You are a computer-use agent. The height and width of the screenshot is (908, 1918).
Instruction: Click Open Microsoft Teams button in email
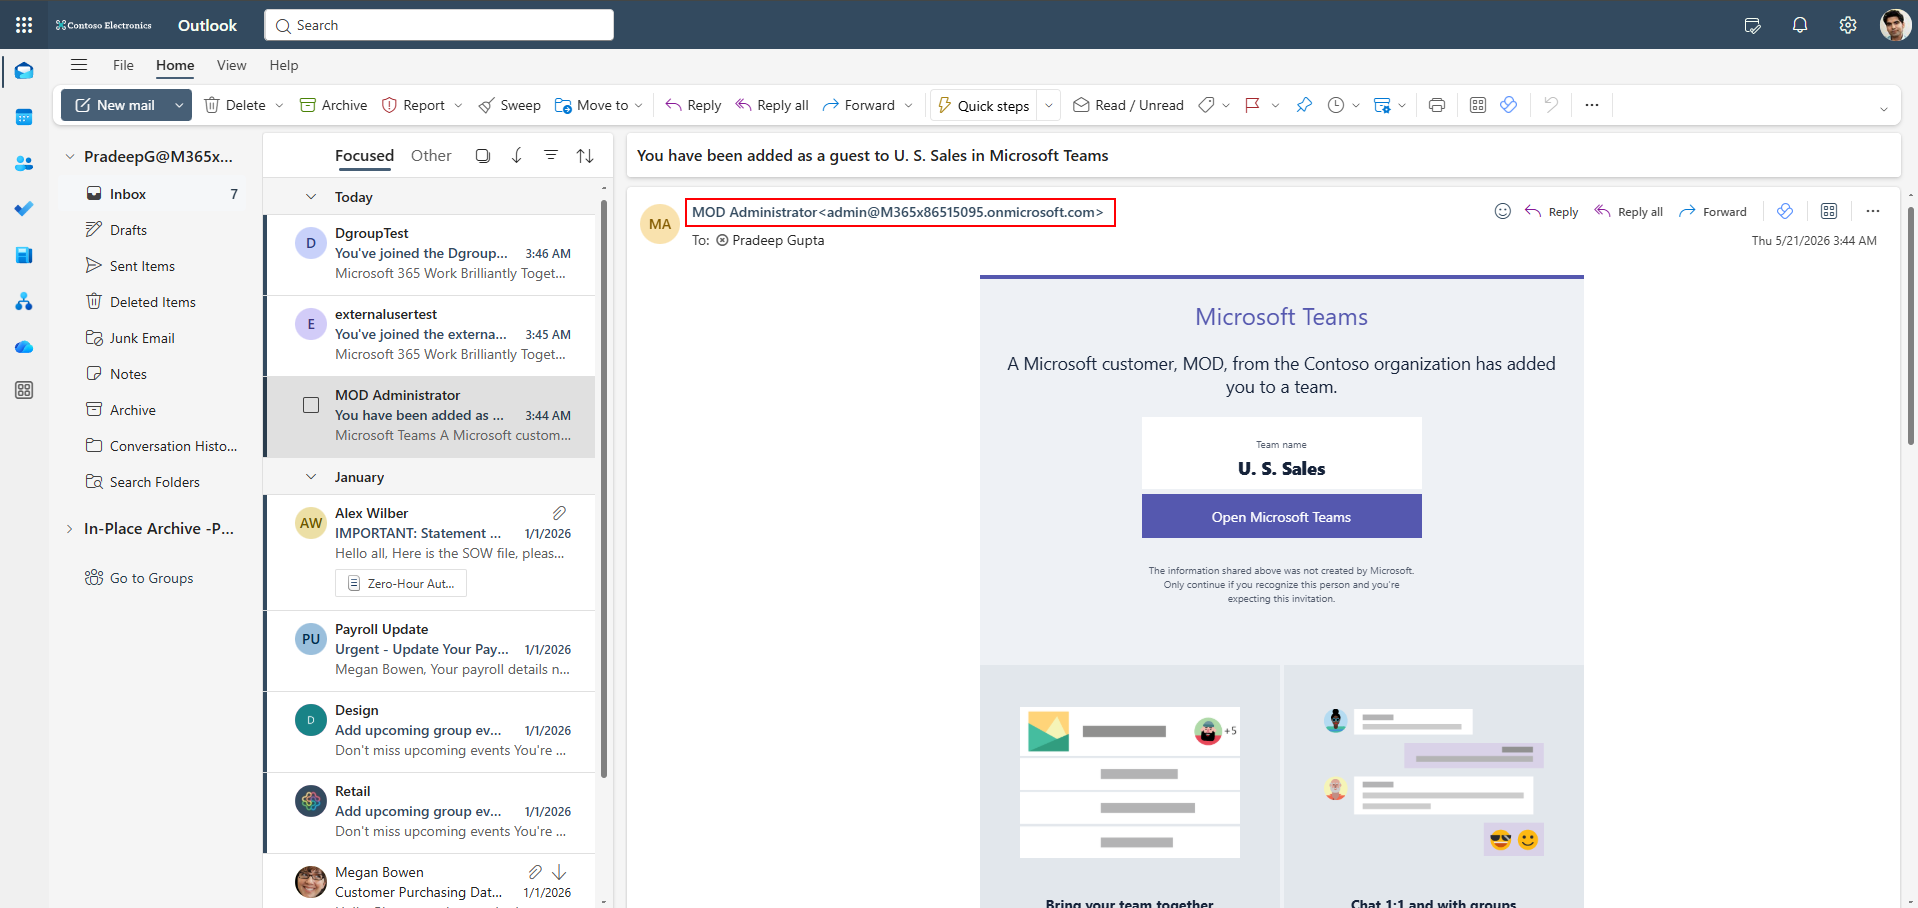tap(1281, 517)
